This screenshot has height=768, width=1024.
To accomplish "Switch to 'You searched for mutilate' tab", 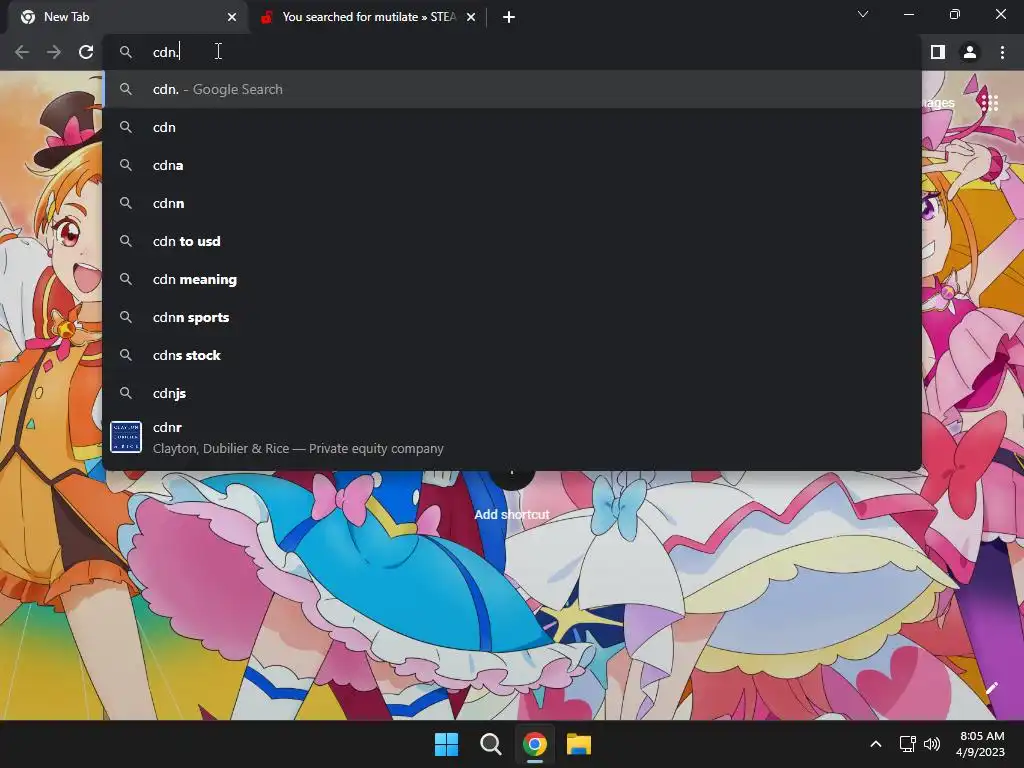I will coord(368,17).
